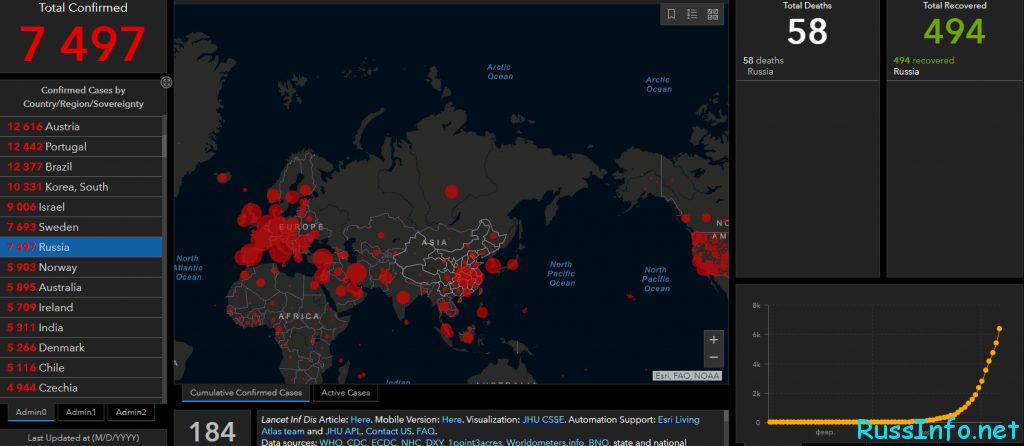
Task: Switch to Active Cases tab
Action: pyautogui.click(x=345, y=392)
